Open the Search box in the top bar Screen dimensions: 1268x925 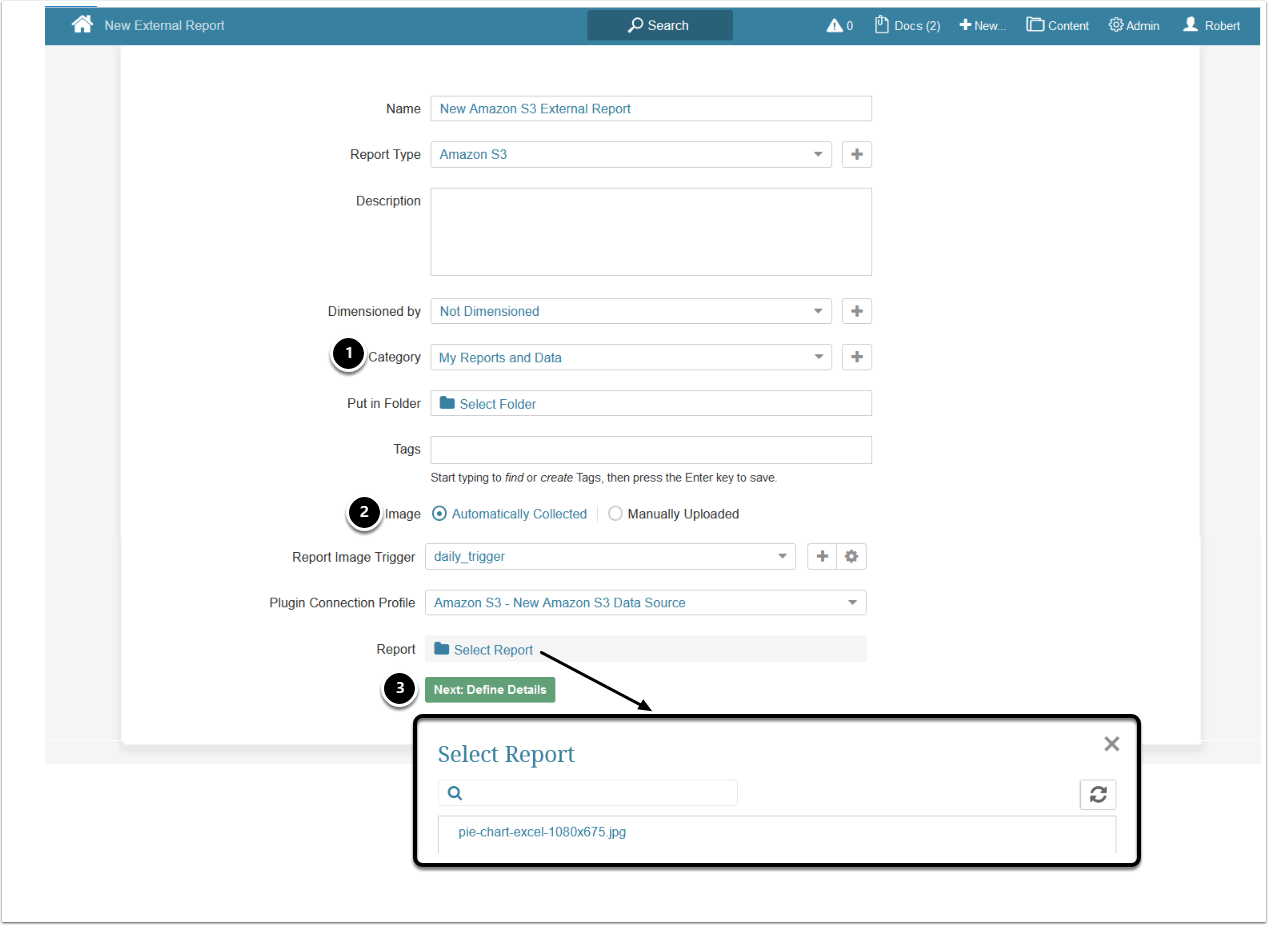tap(660, 25)
